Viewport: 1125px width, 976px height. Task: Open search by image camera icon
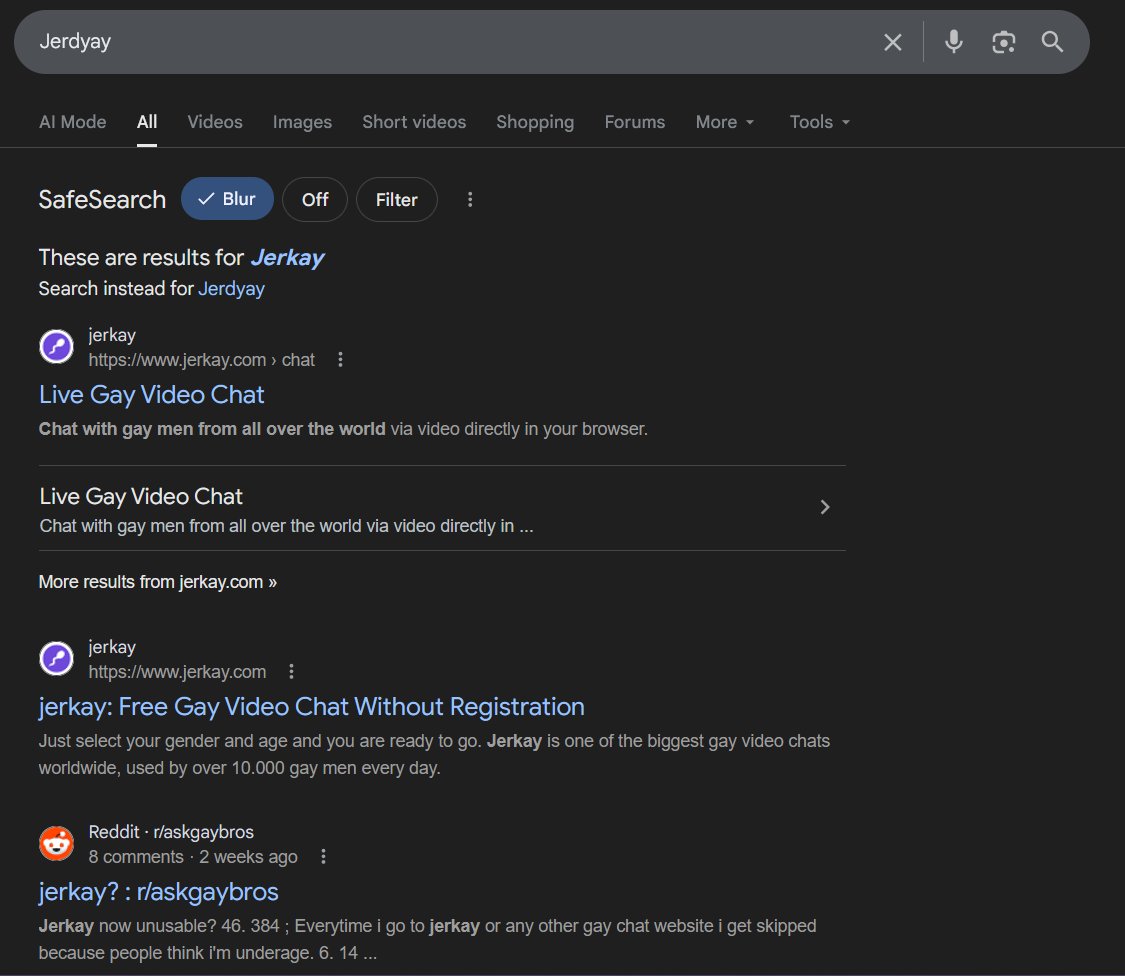click(x=1003, y=42)
